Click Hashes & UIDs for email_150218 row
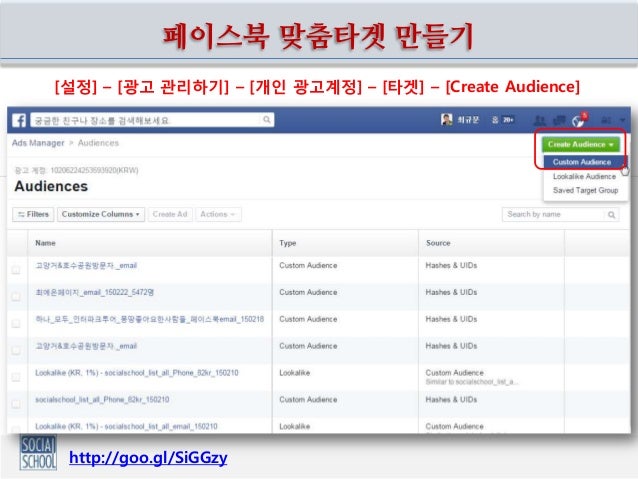 [451, 319]
